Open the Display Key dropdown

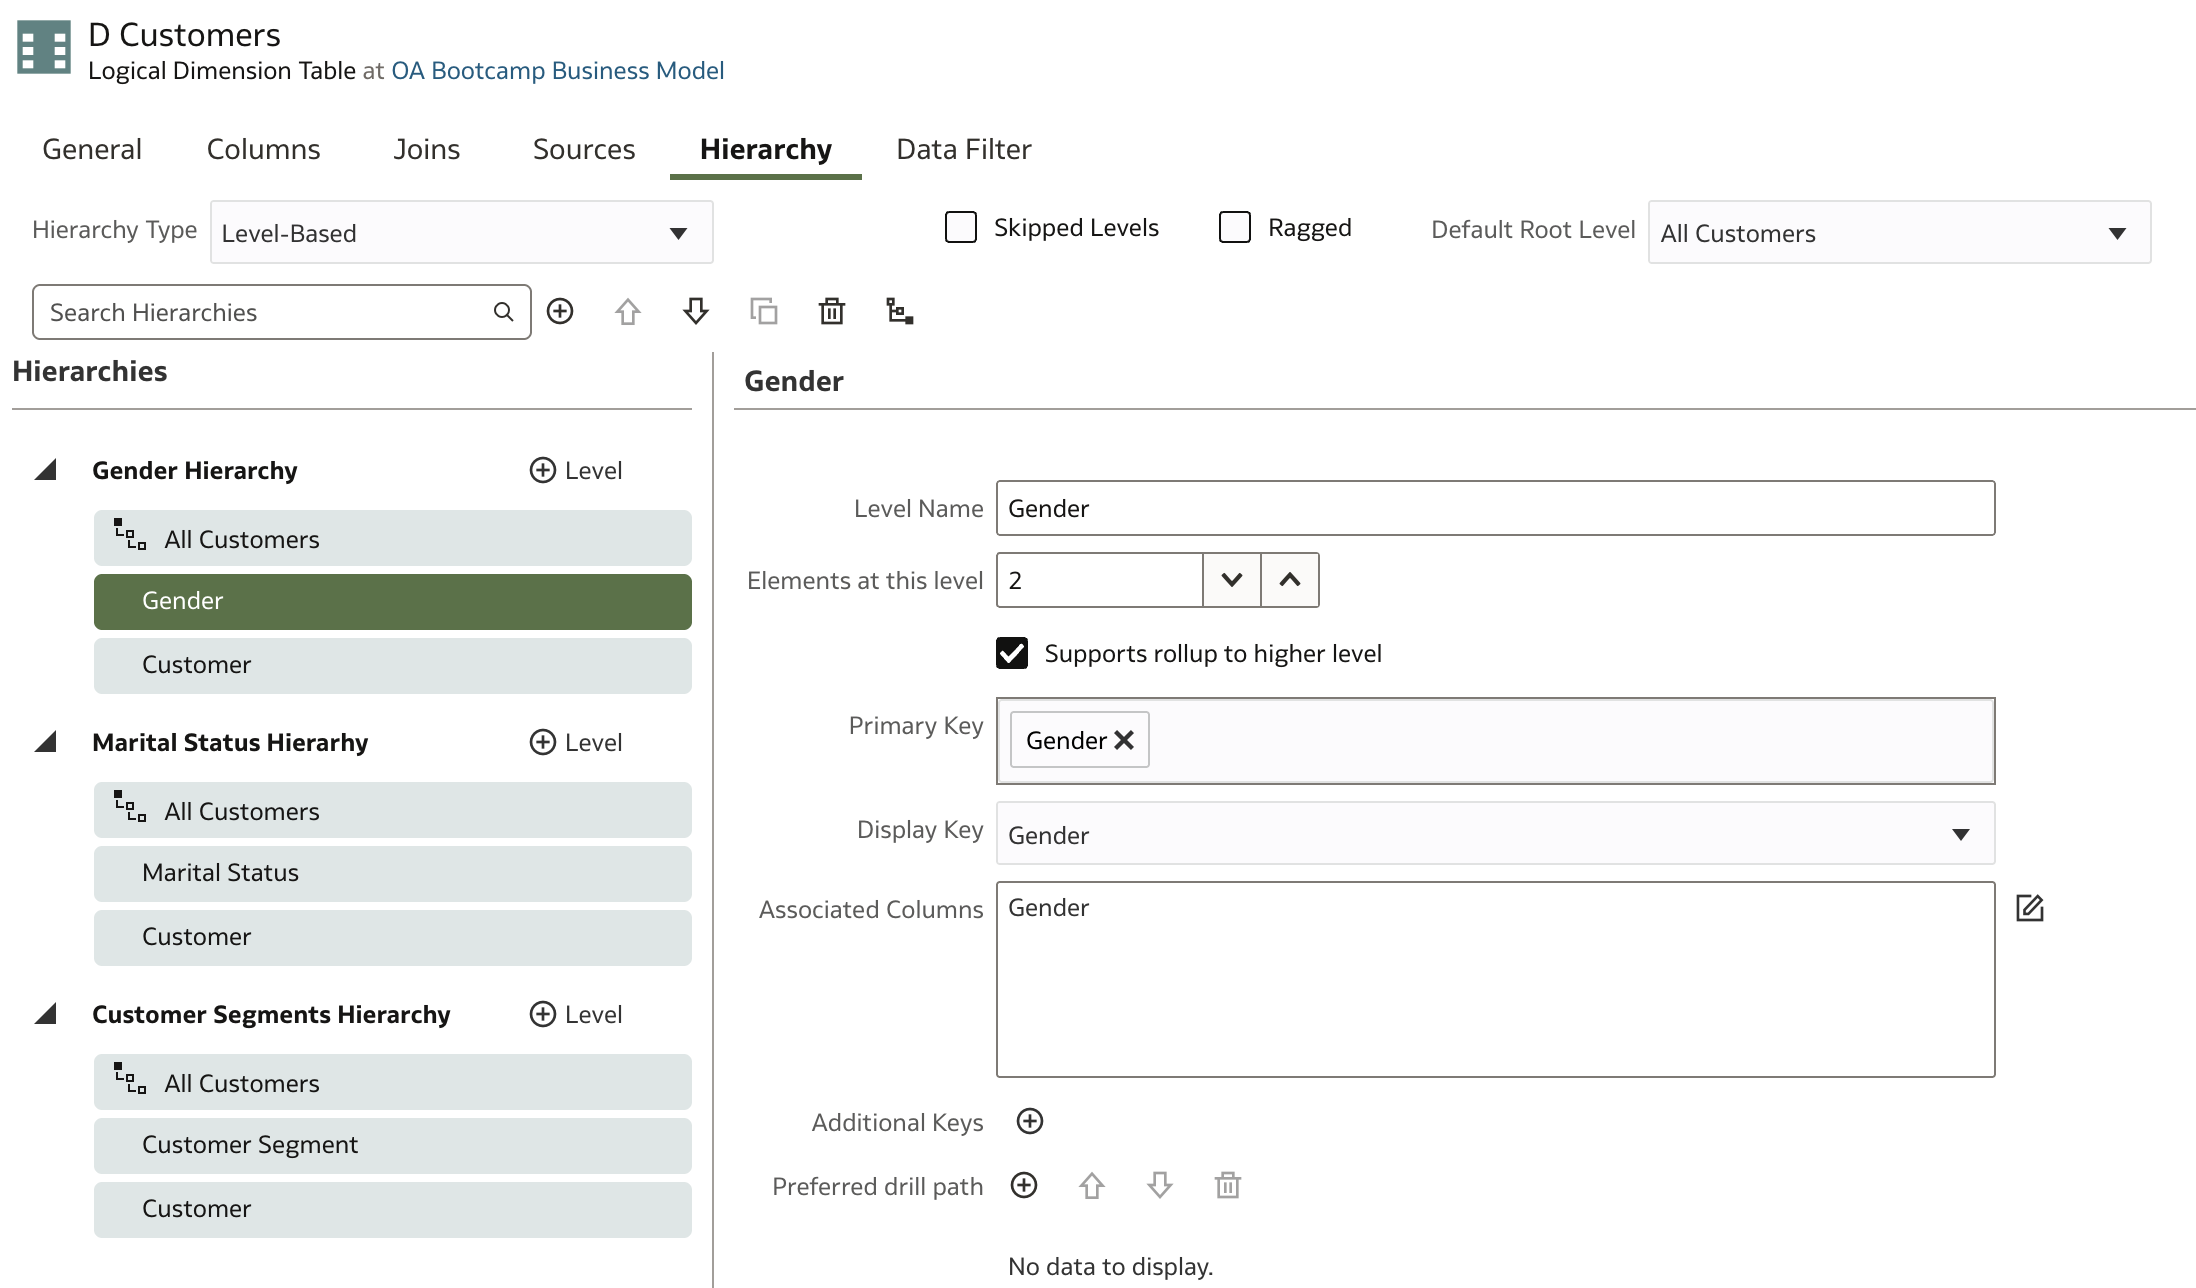[1495, 833]
